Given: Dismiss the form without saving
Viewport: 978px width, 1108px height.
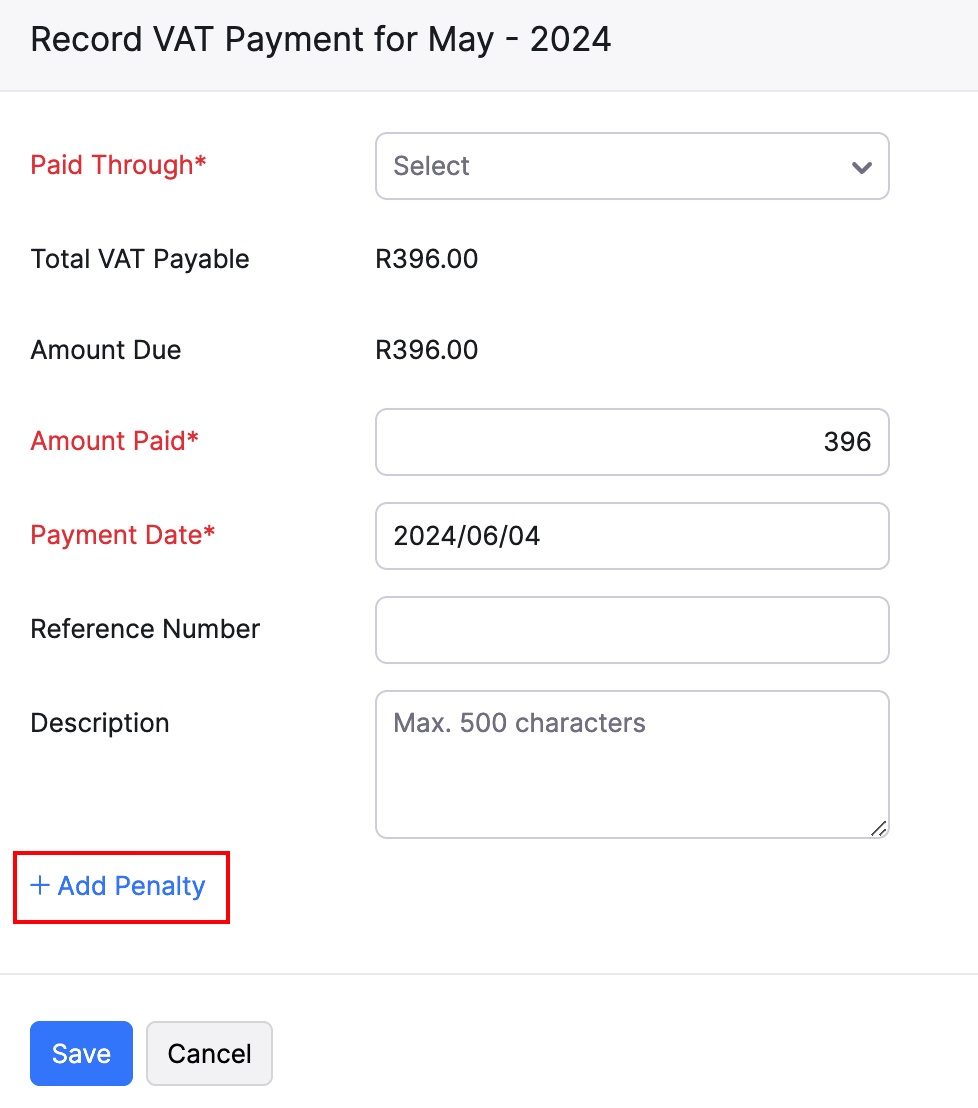Looking at the screenshot, I should [209, 1053].
